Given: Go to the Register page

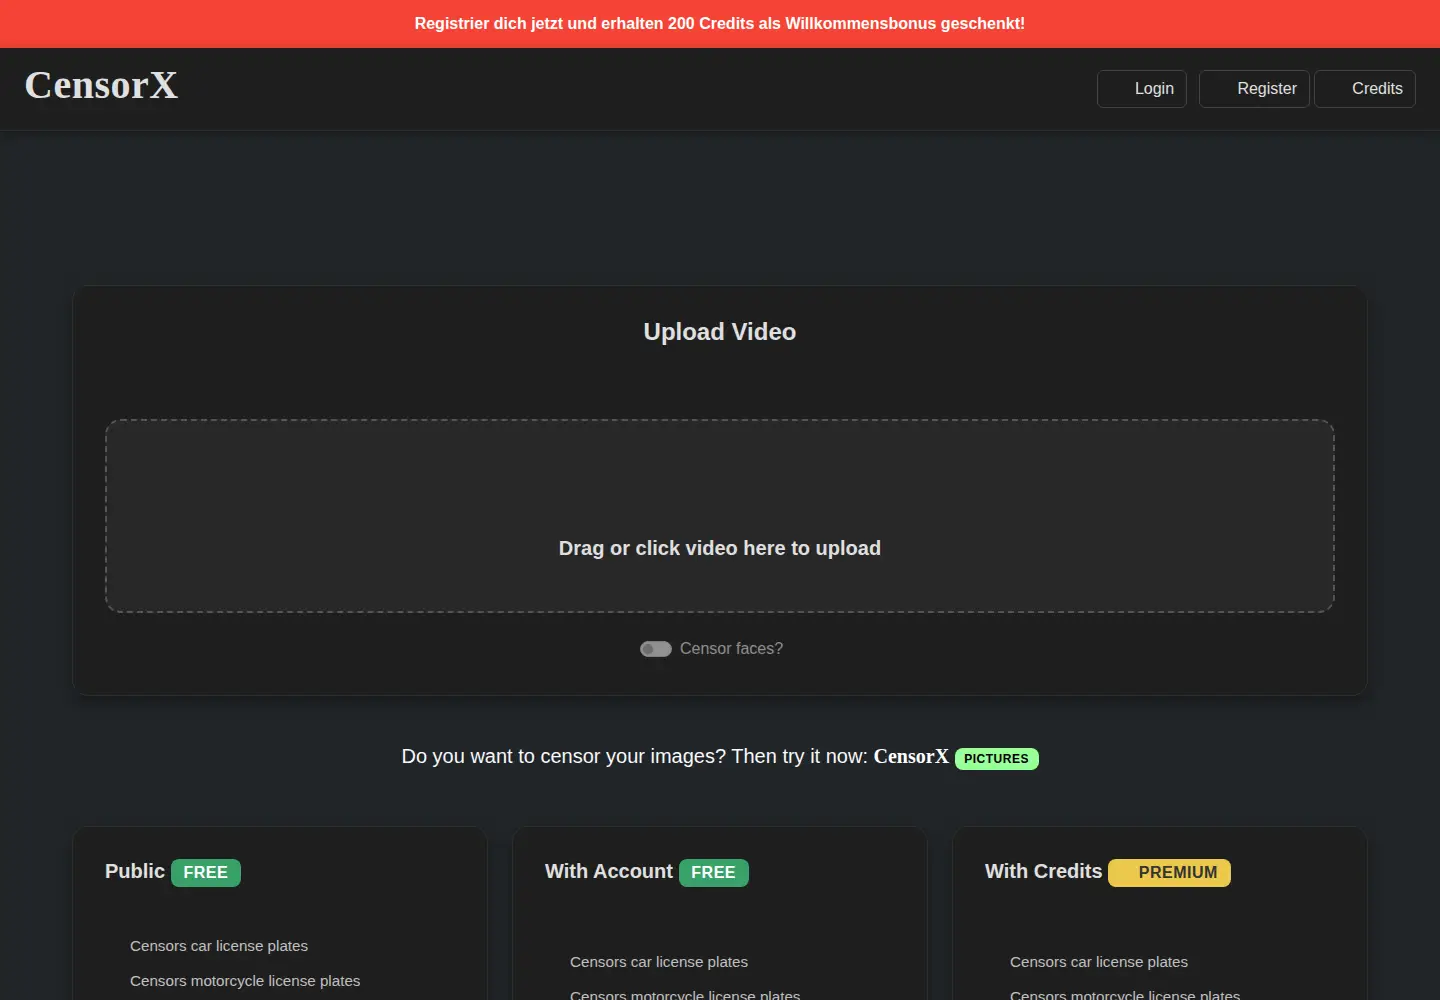Looking at the screenshot, I should [1254, 89].
